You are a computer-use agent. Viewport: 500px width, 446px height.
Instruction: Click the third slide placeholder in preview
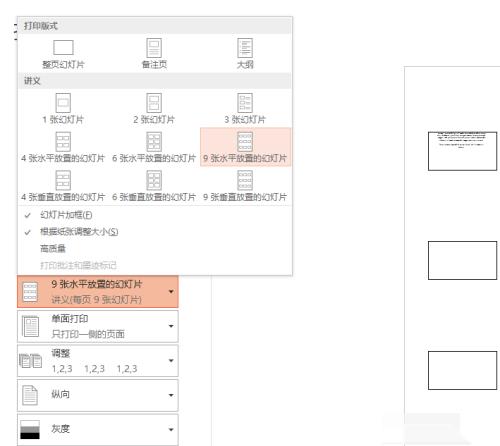coord(462,370)
